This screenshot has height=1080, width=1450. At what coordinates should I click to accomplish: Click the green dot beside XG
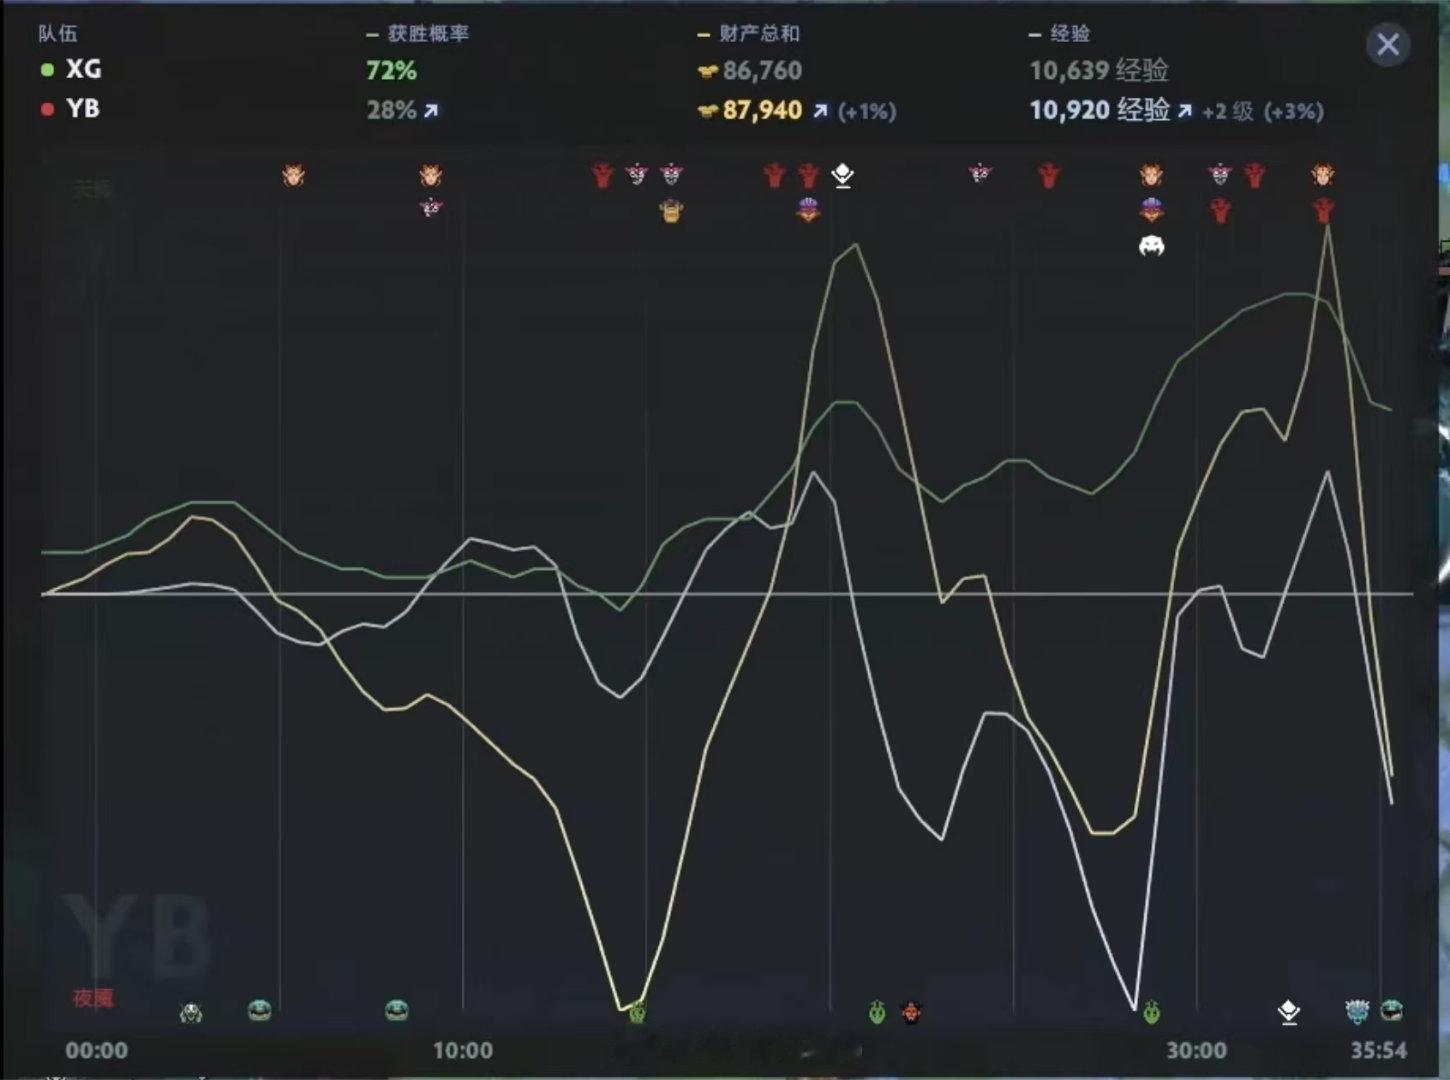point(47,70)
